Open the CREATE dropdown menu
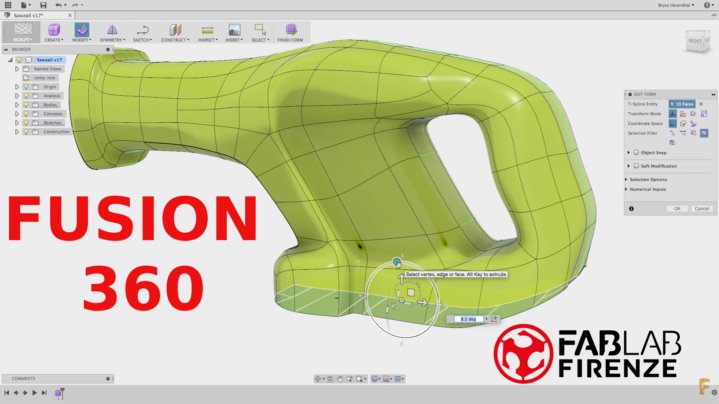Screen dimensions: 719x404 pos(54,40)
